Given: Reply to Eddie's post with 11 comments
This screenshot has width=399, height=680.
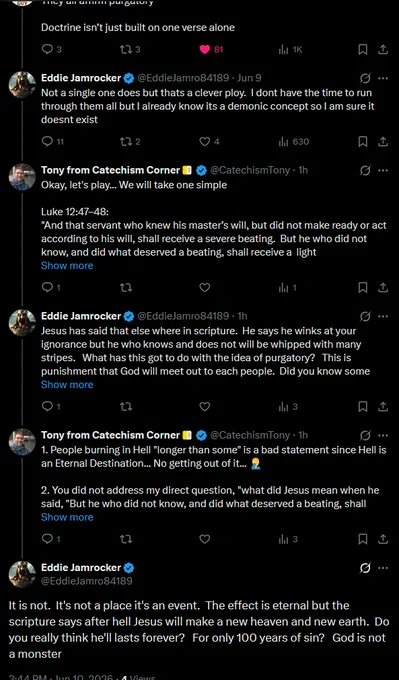Looking at the screenshot, I should pos(47,141).
